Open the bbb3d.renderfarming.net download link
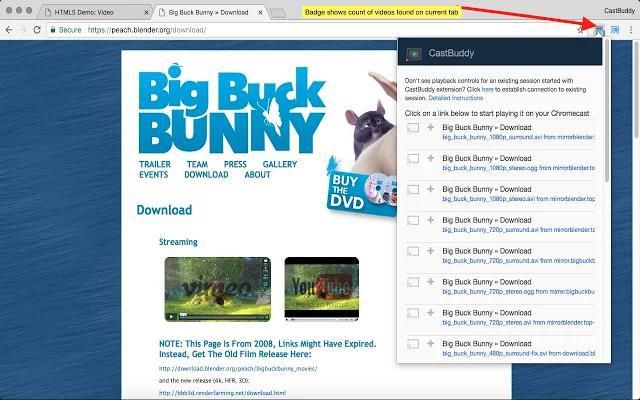The image size is (640, 400). [222, 393]
